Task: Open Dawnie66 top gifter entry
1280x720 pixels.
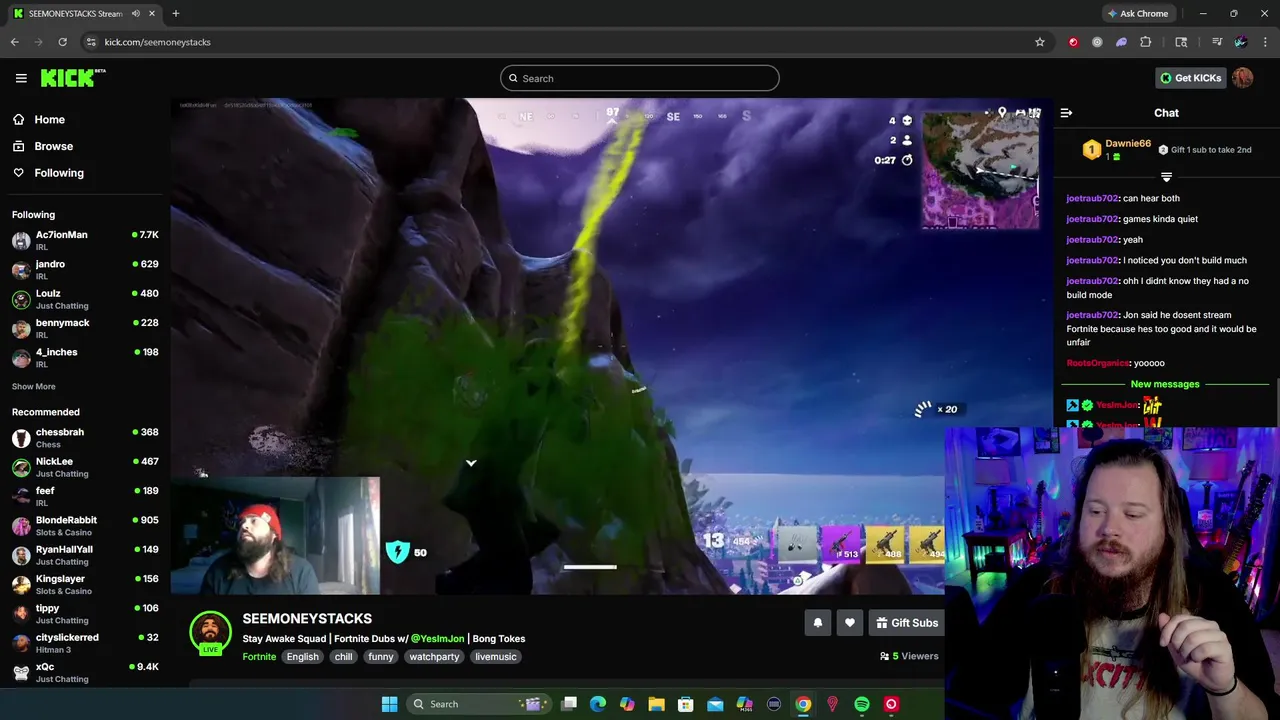Action: click(1116, 150)
